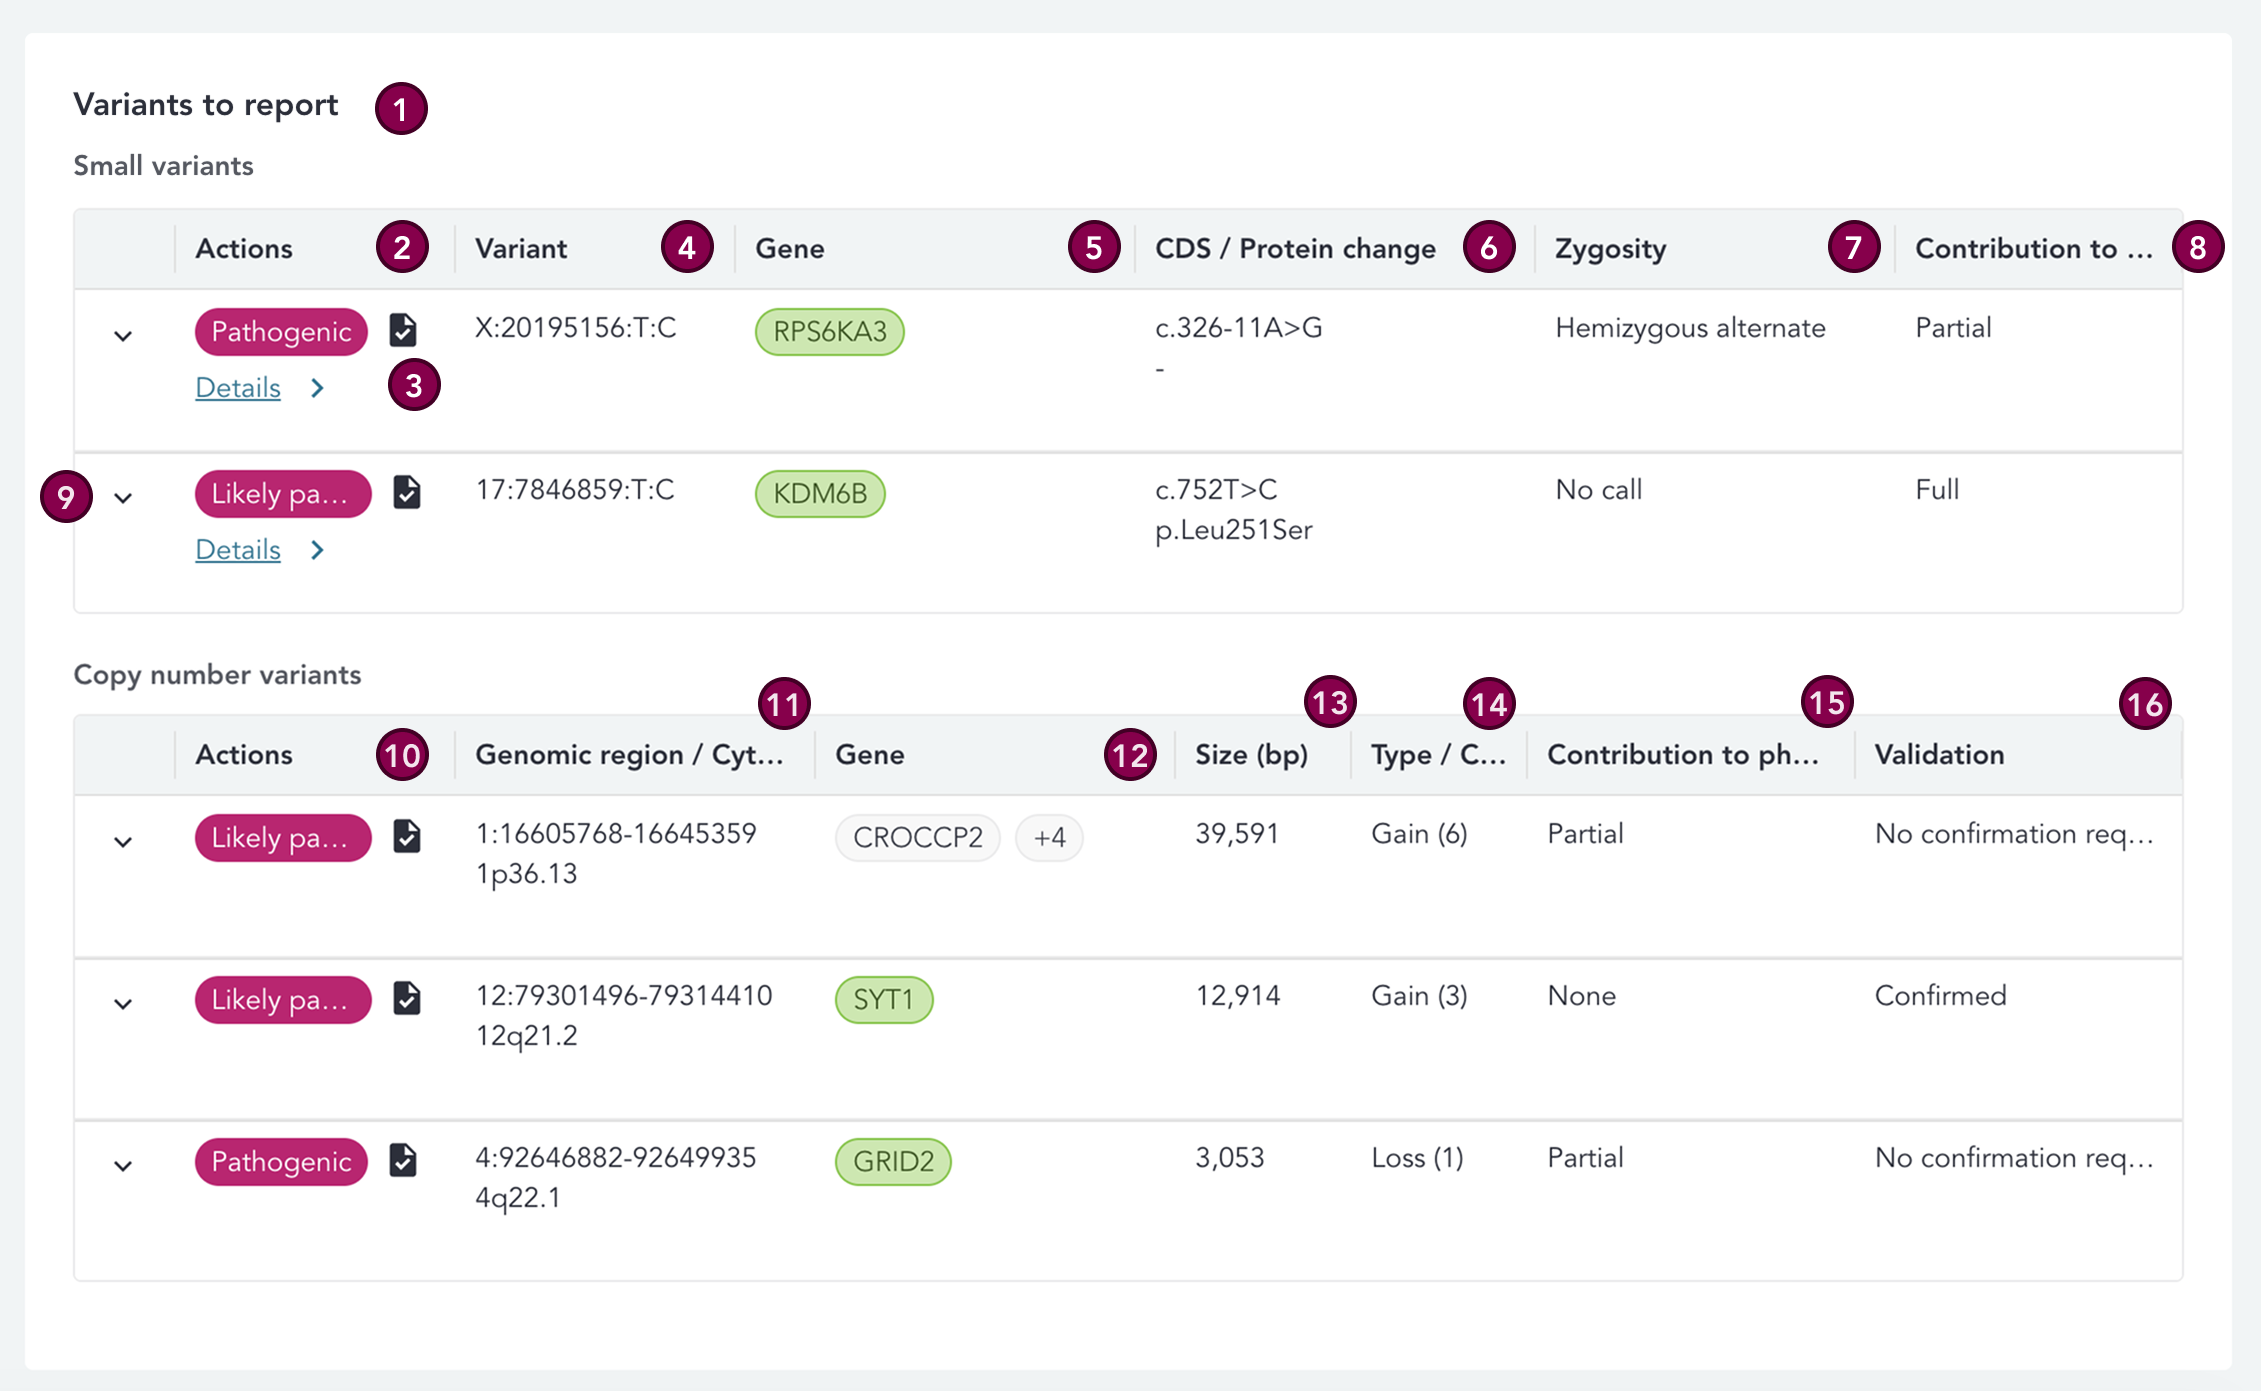Click arrow icon beside KDM6B Details link
The height and width of the screenshot is (1391, 2261).
point(317,550)
